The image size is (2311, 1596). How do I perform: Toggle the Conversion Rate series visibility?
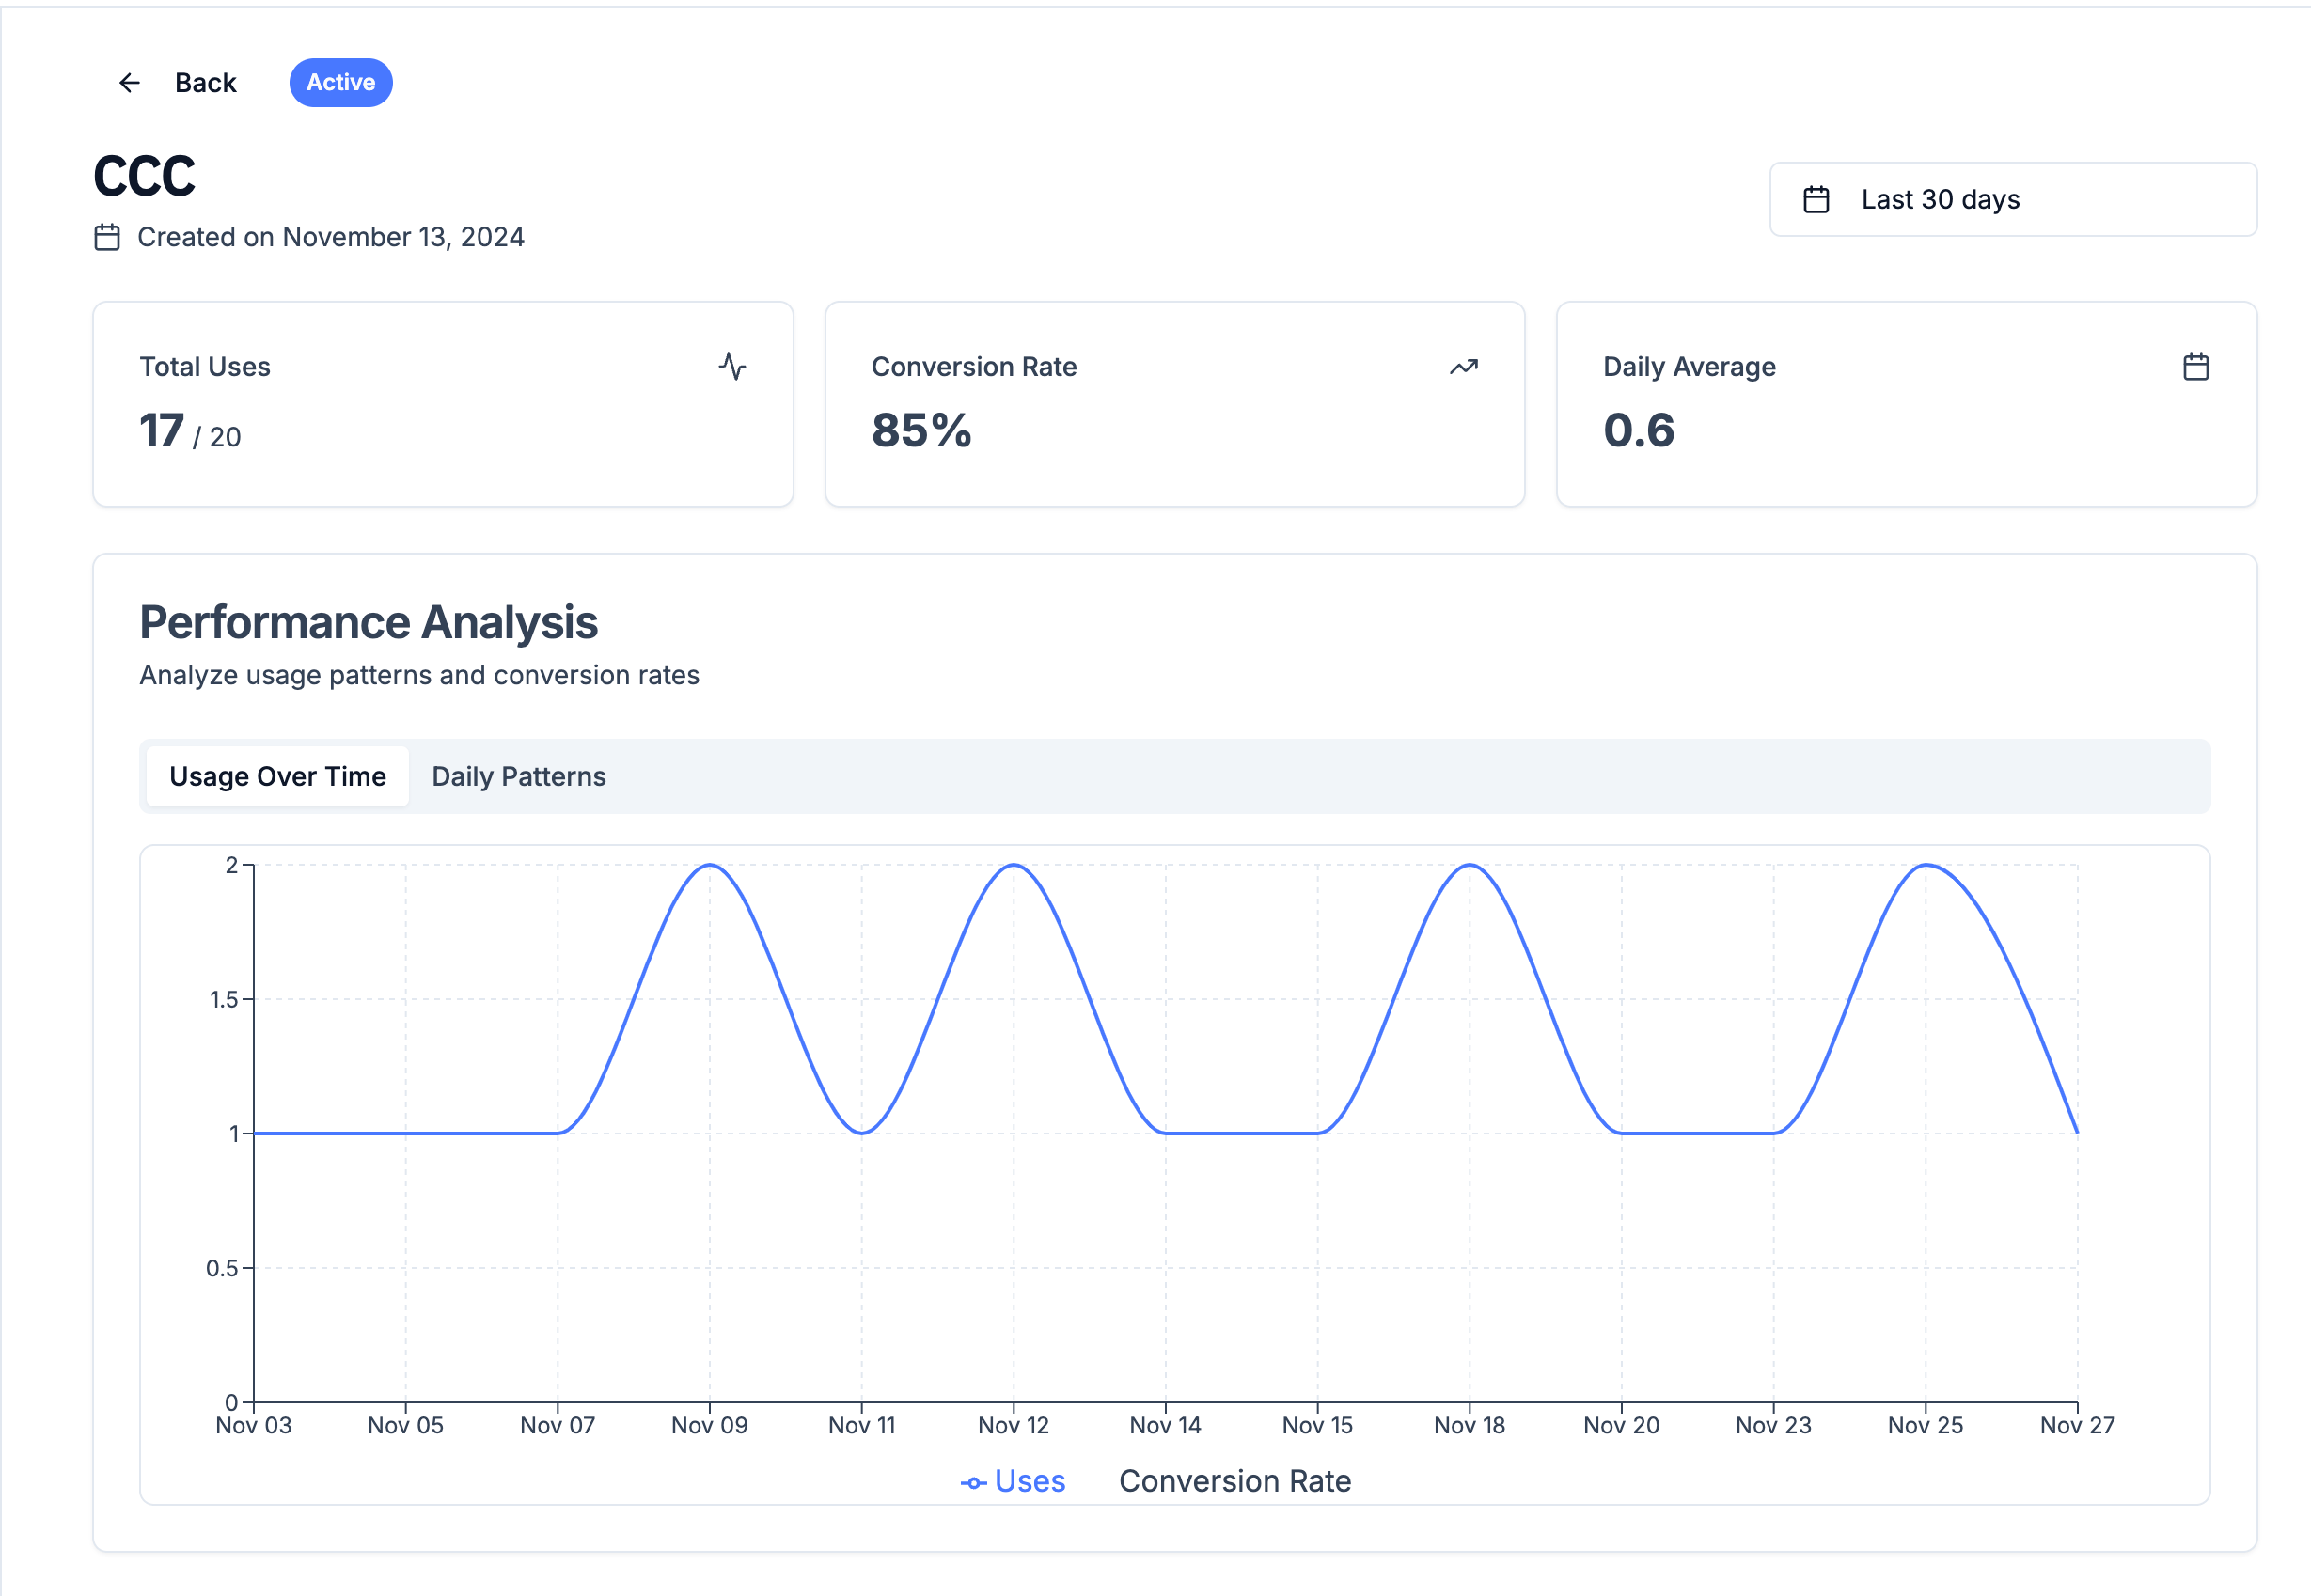[1236, 1481]
